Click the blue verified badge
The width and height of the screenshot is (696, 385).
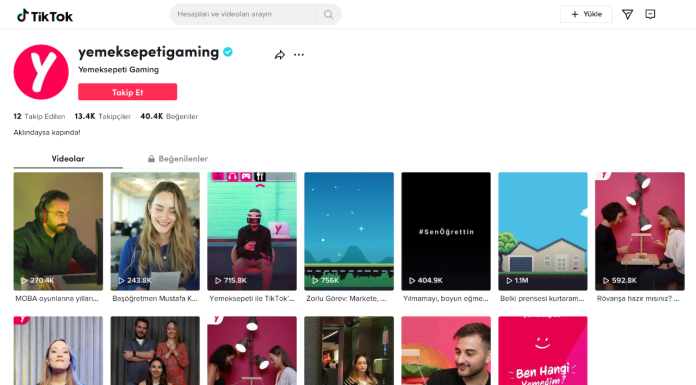click(x=228, y=52)
